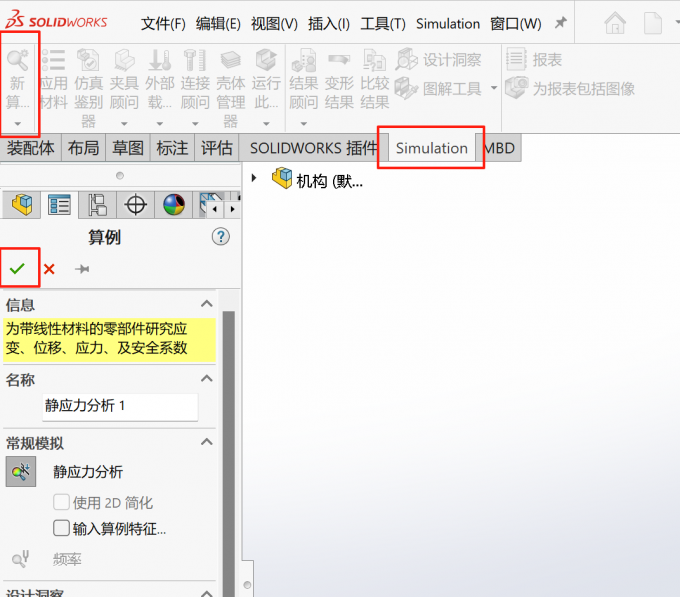Open the 外部载 dropdown arrow
Image resolution: width=680 pixels, height=597 pixels.
160,124
